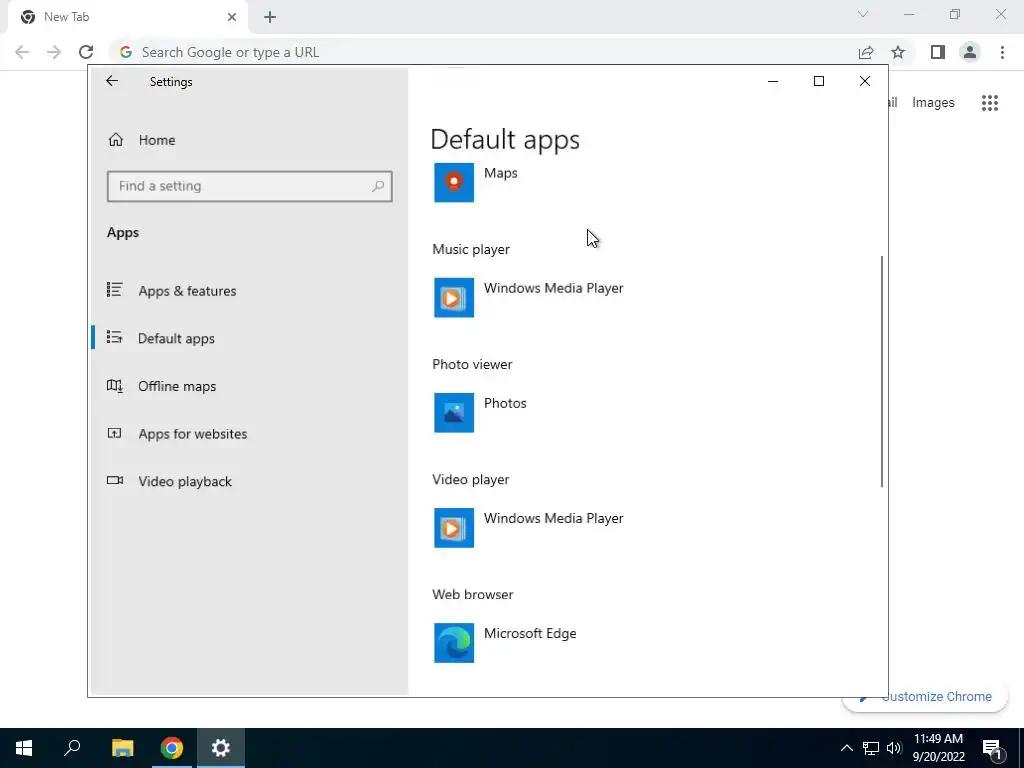
Task: Open the Windows Start menu
Action: point(24,748)
